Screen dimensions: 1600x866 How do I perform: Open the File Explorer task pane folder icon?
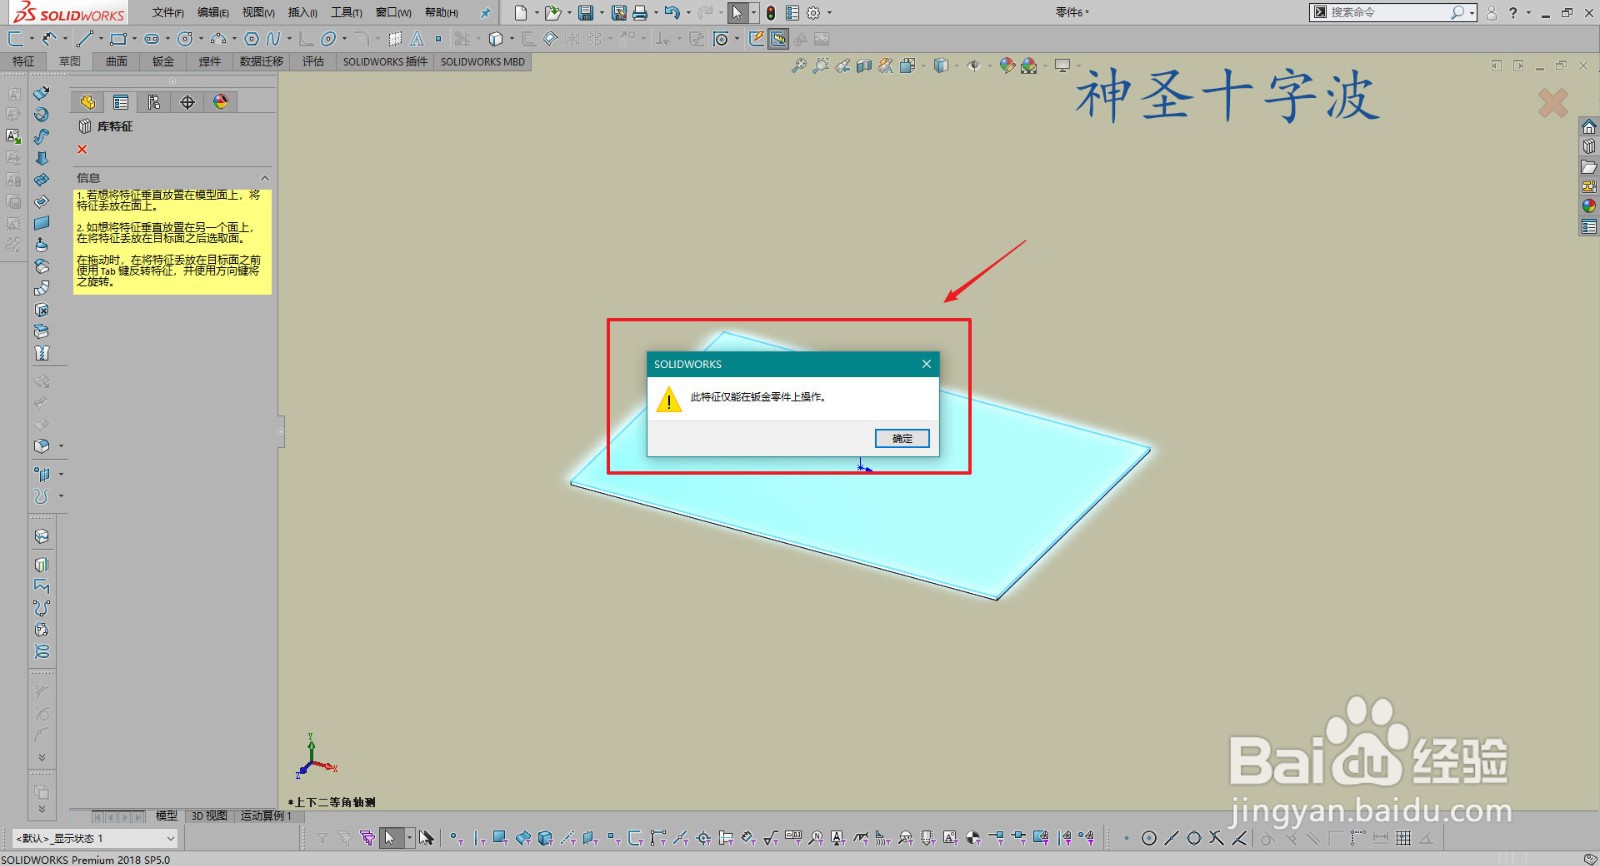1589,167
